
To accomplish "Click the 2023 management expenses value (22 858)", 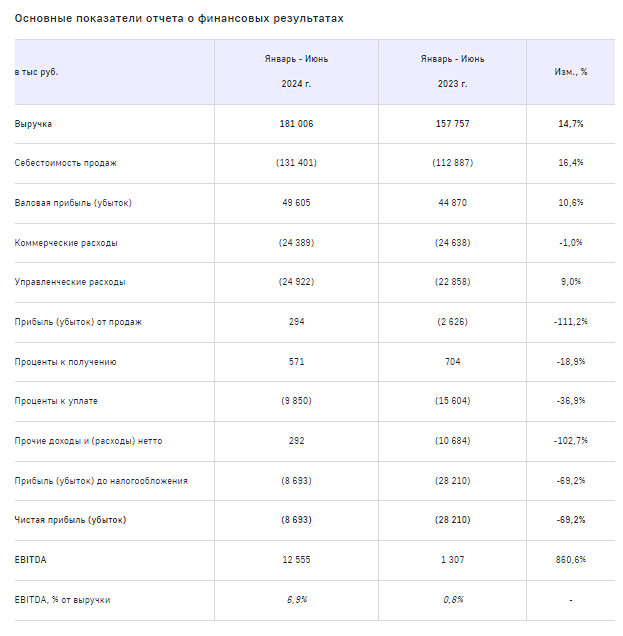I will (x=452, y=282).
